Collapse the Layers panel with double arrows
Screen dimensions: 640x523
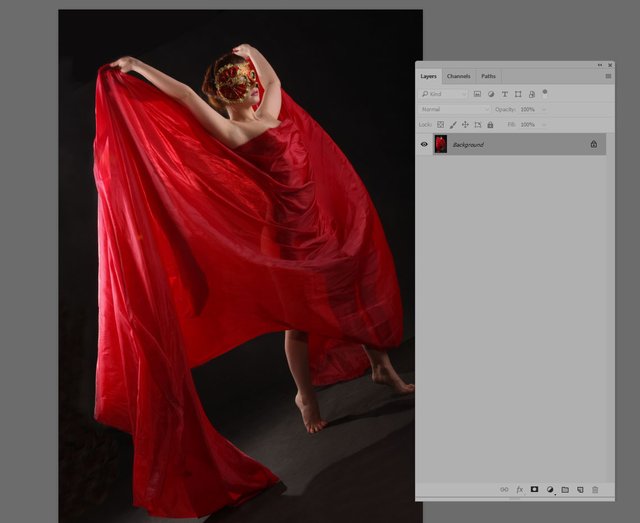click(600, 65)
